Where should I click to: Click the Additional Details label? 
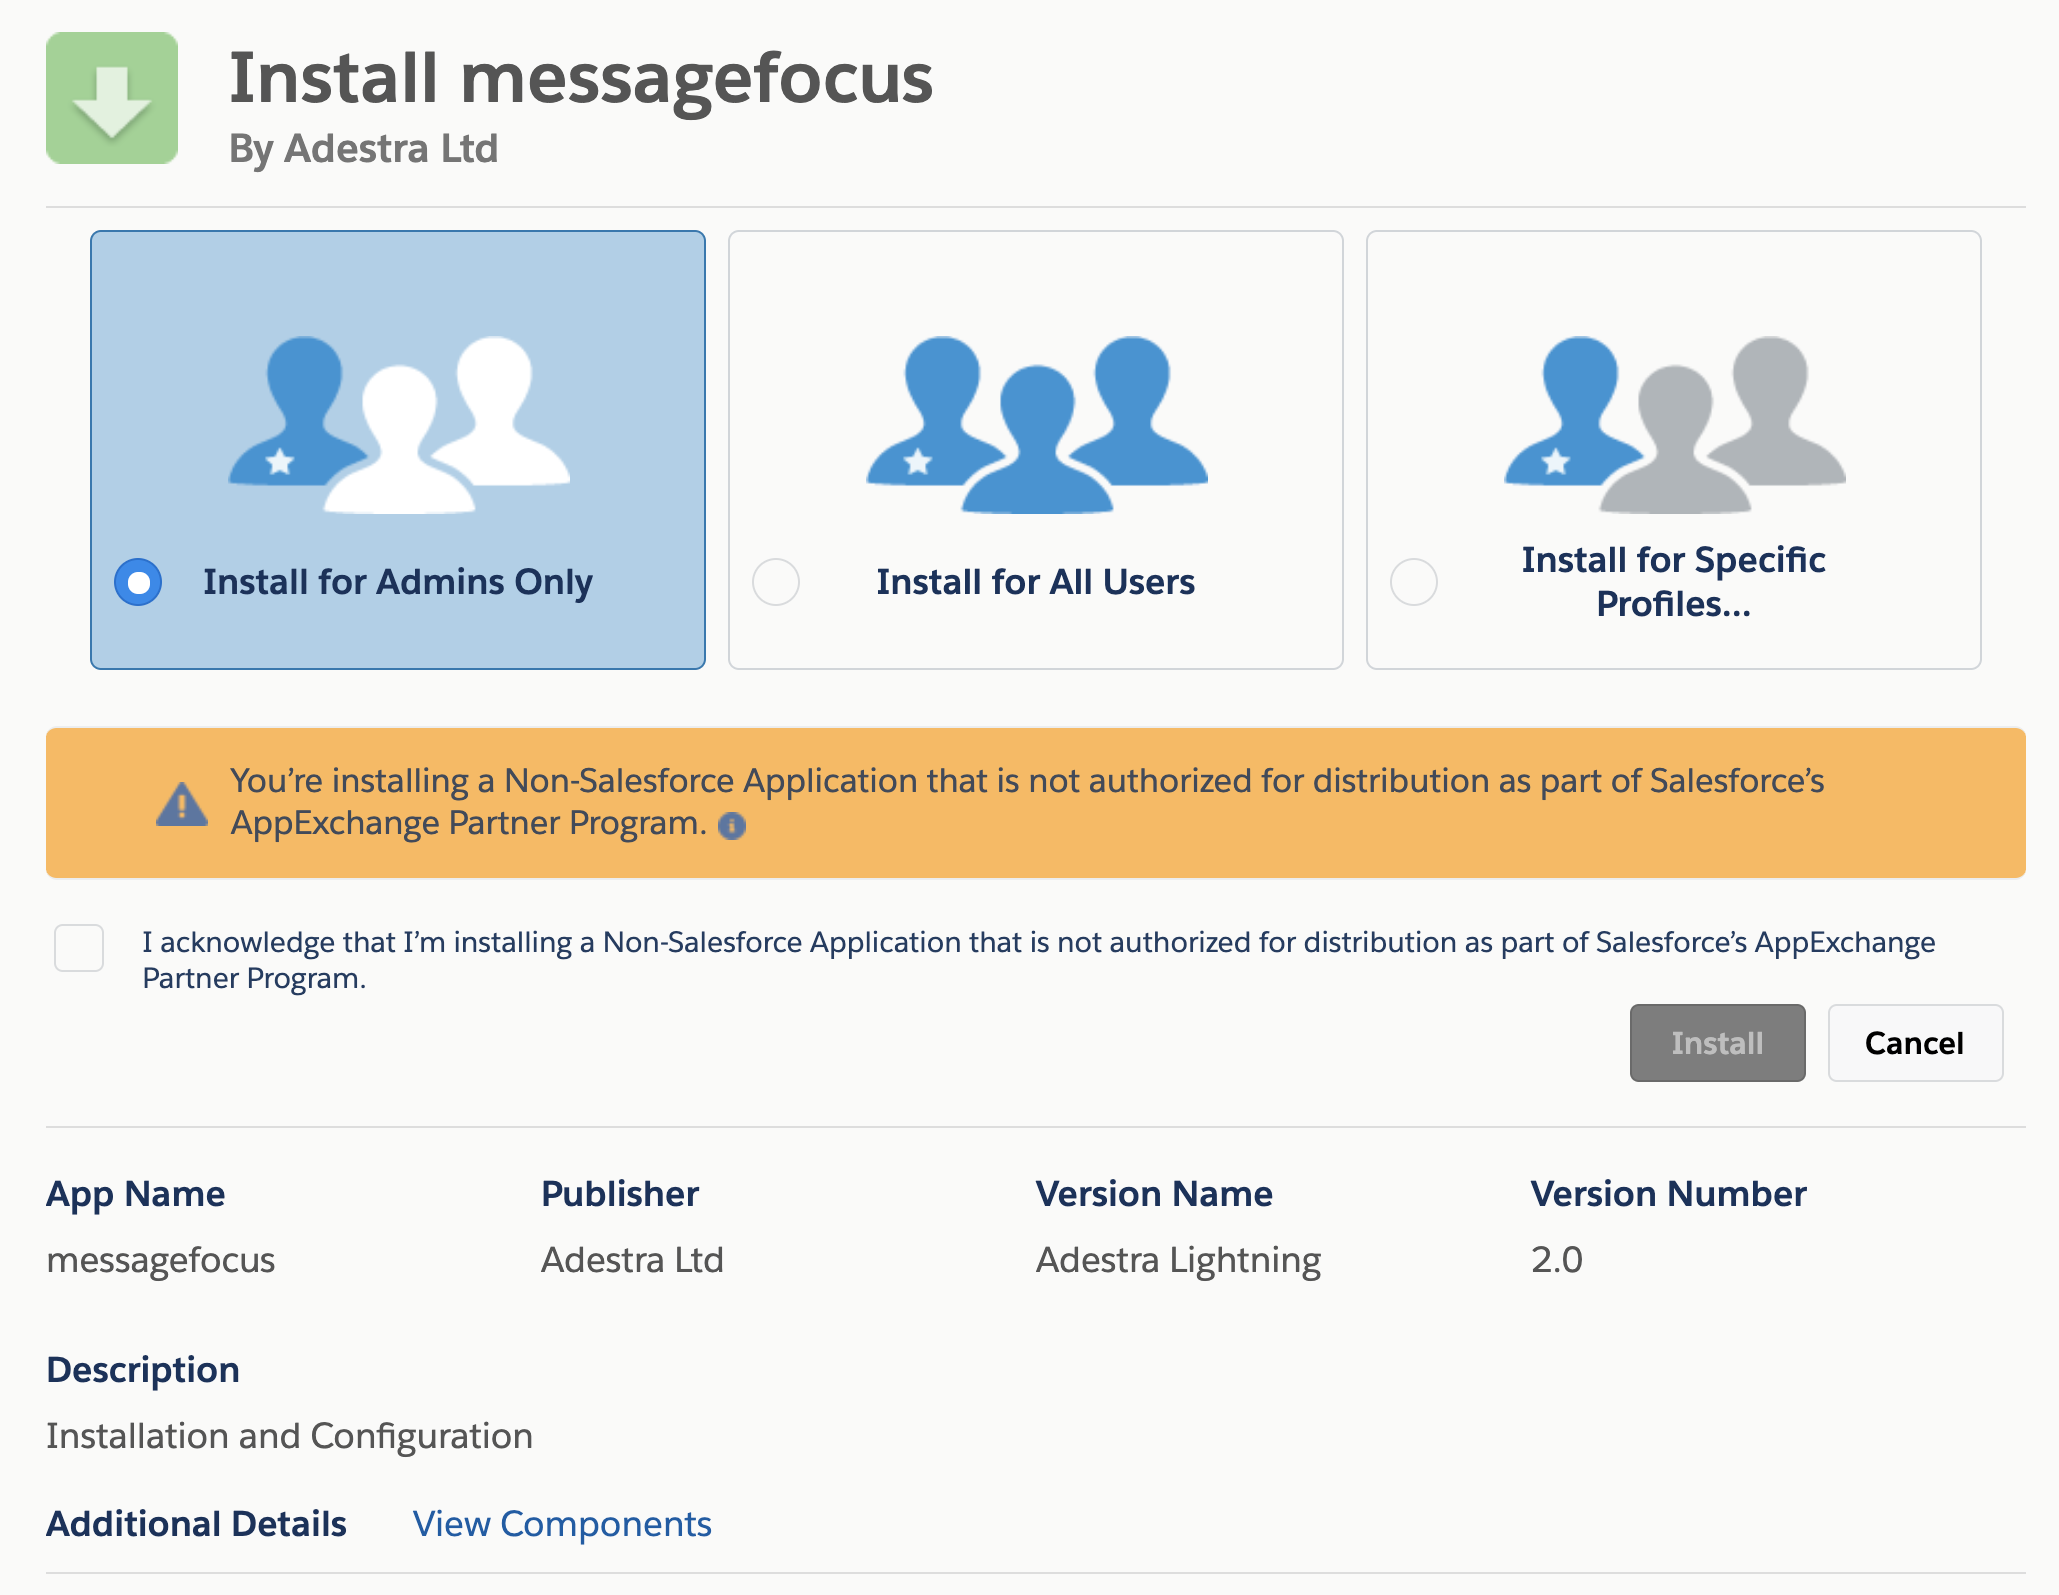196,1524
